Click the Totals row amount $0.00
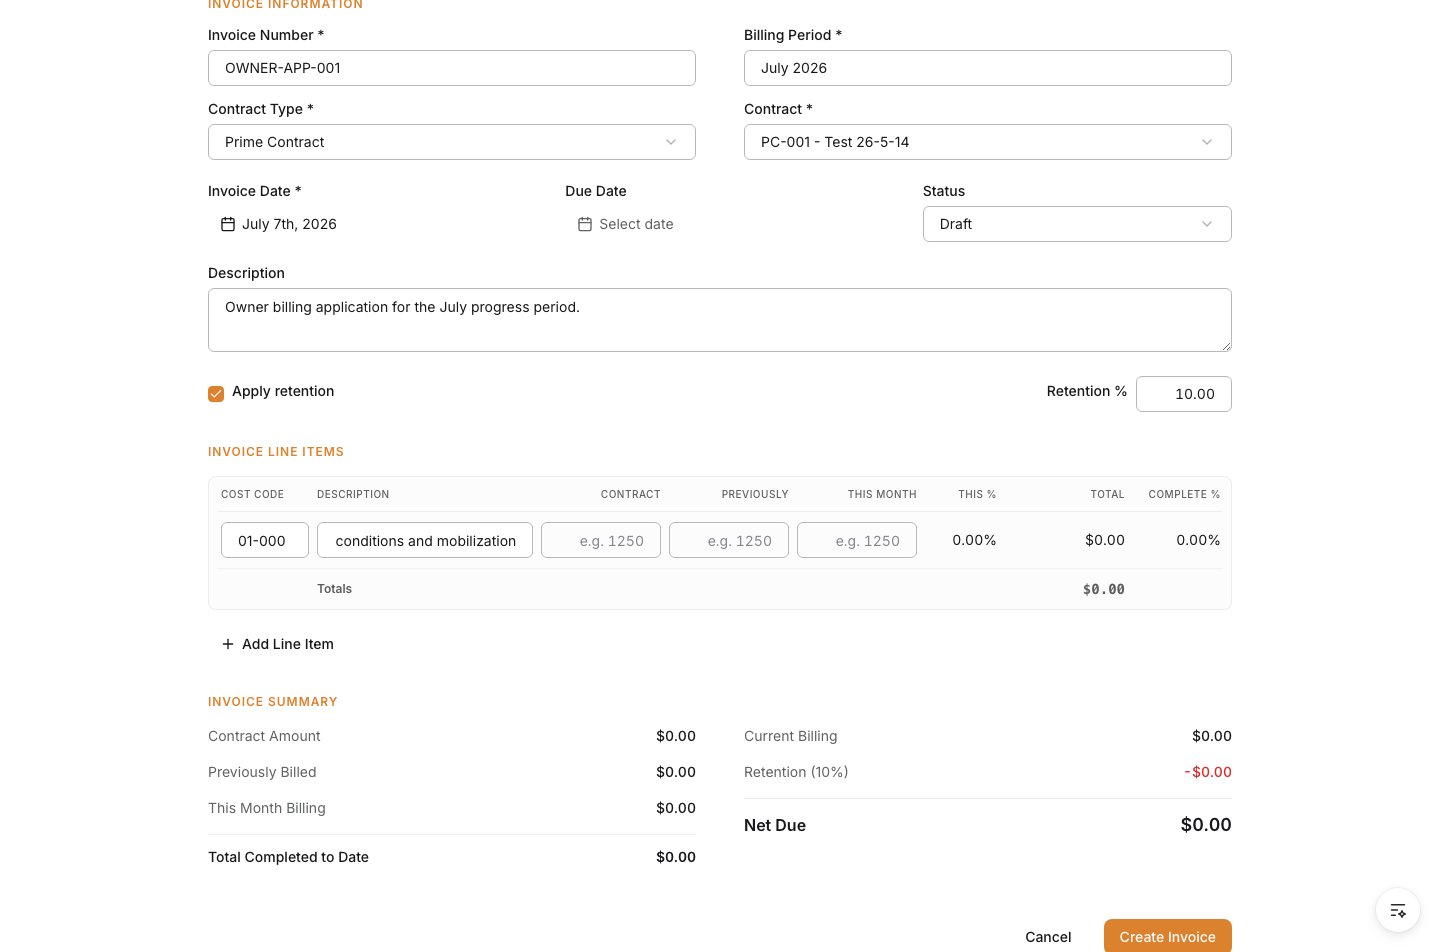This screenshot has width=1440, height=952. click(1104, 589)
